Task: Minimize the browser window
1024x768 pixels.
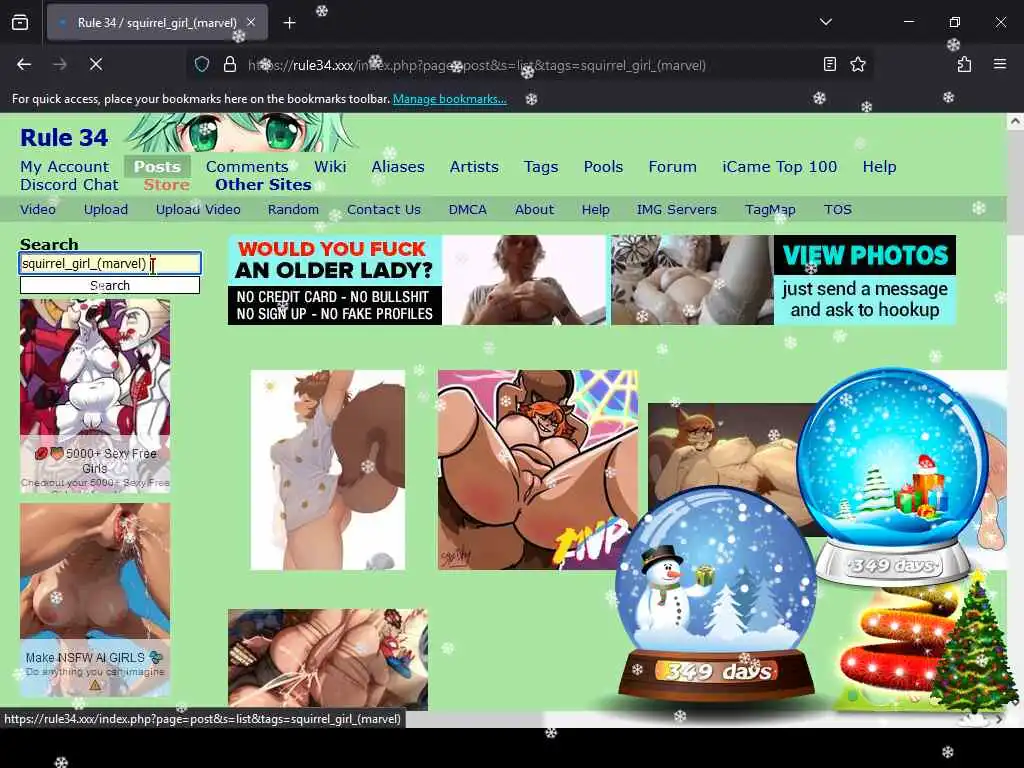Action: click(x=908, y=22)
